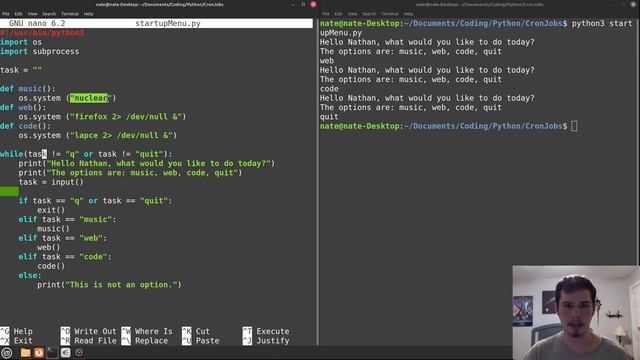The image size is (640, 360).
Task: Open File menu in the nano terminal window
Action: (x=6, y=14)
